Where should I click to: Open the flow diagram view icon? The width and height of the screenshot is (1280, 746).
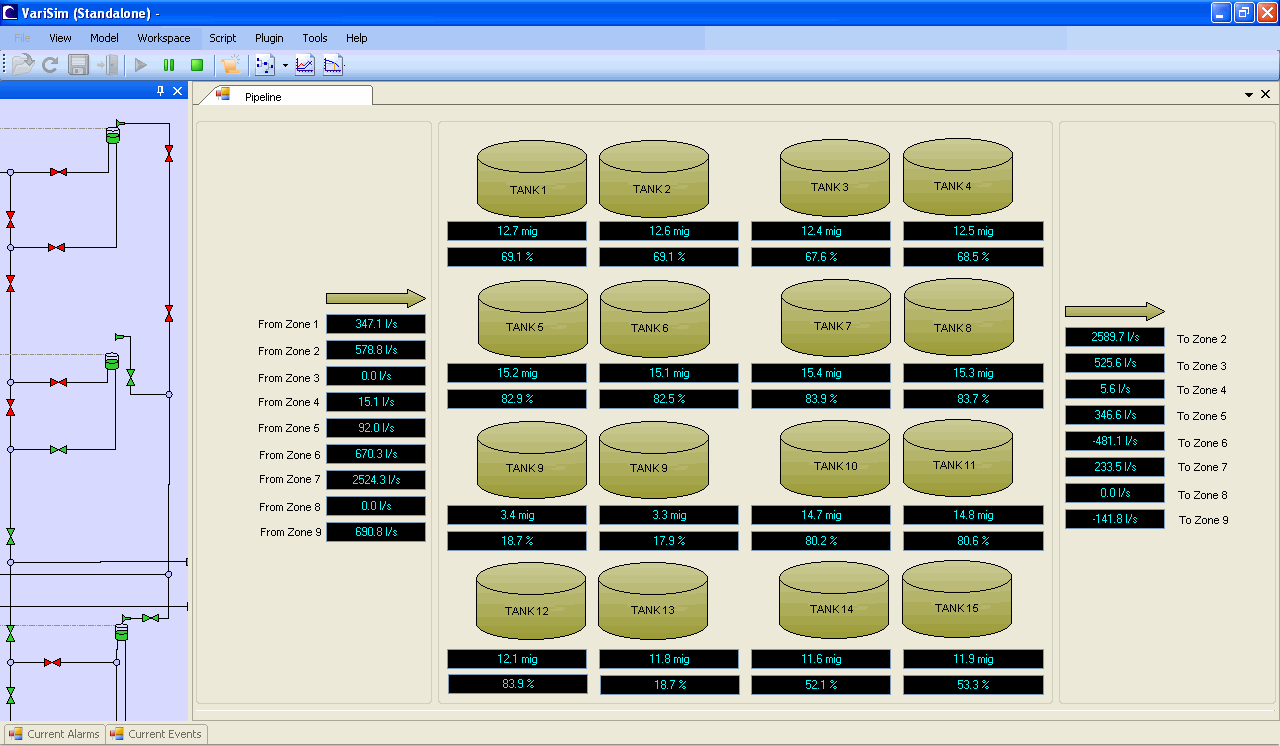(263, 64)
